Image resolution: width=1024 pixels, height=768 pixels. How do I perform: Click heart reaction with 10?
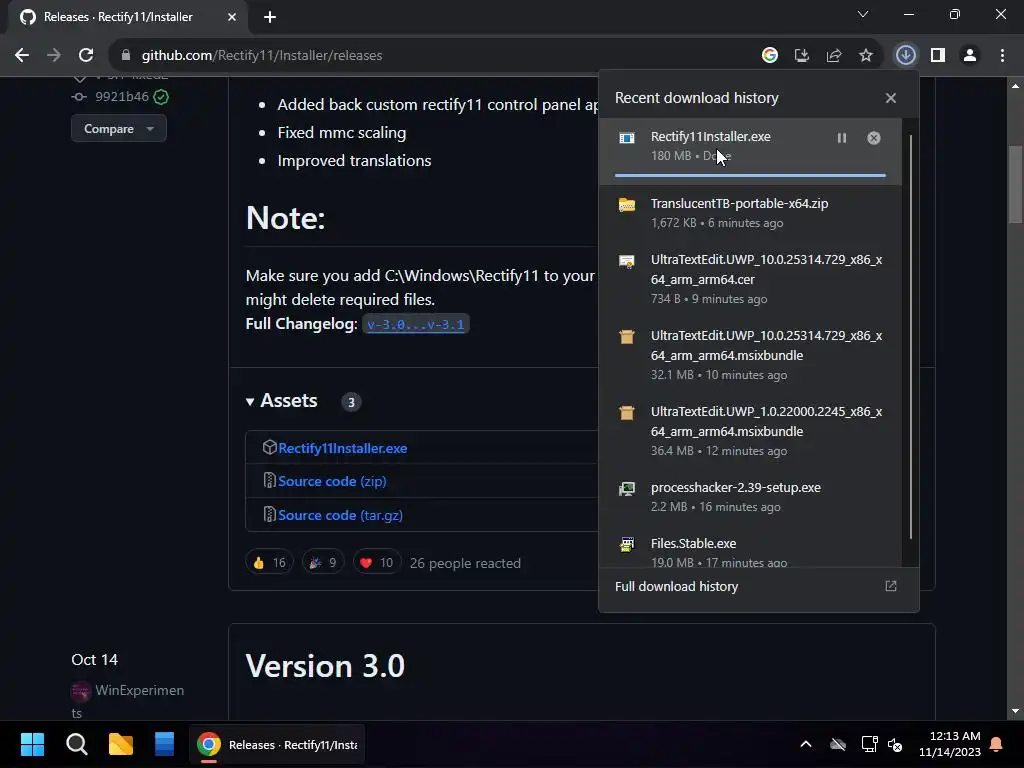[x=377, y=562]
